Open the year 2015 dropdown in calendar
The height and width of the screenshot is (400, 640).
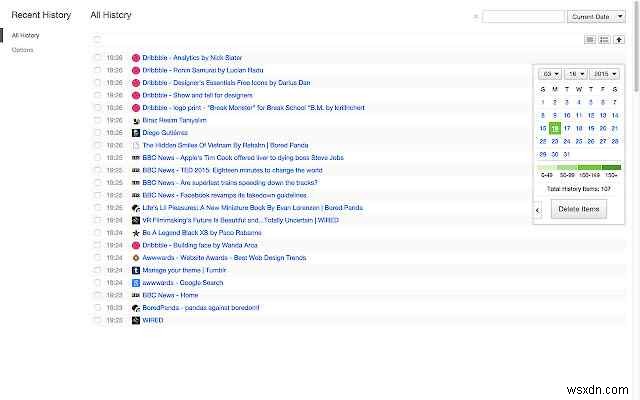(x=604, y=74)
